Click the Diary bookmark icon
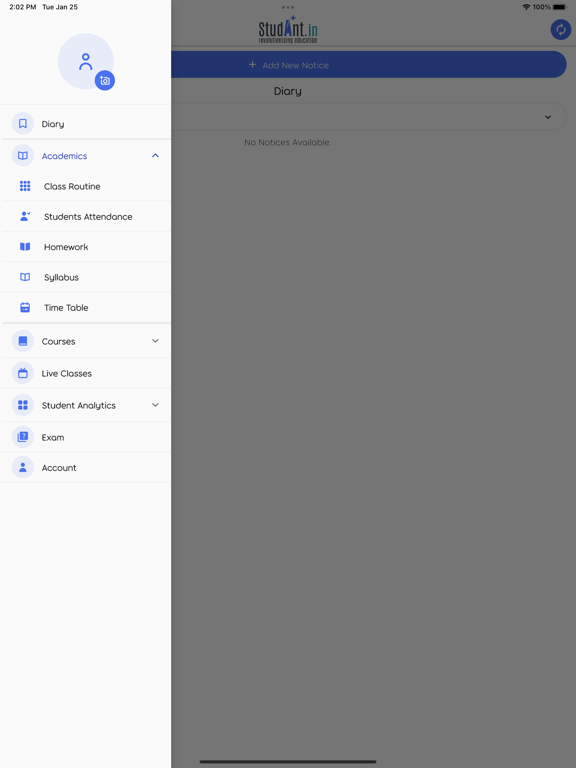 23,123
